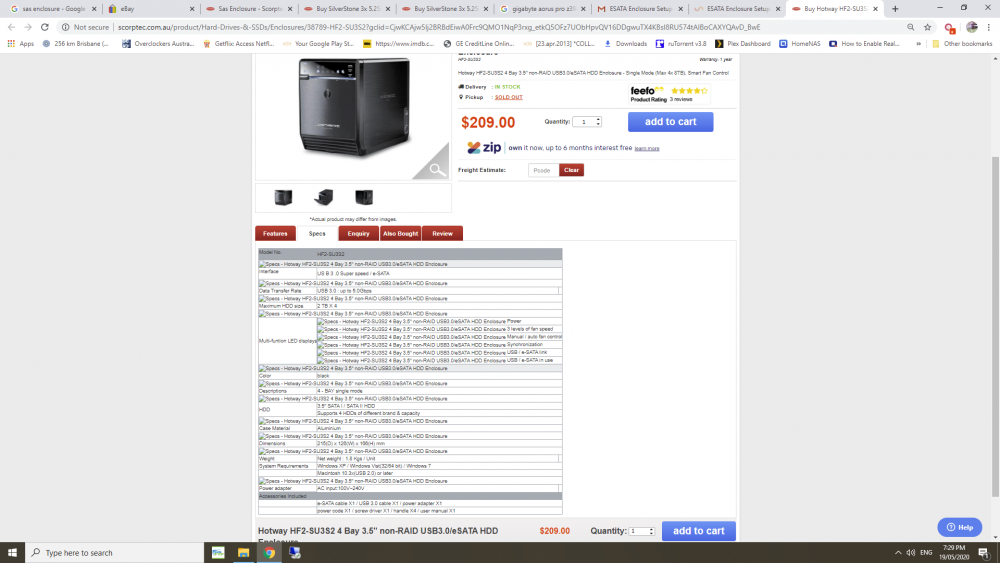Adjust the top quantity stepper
The width and height of the screenshot is (1000, 563).
pyautogui.click(x=598, y=122)
